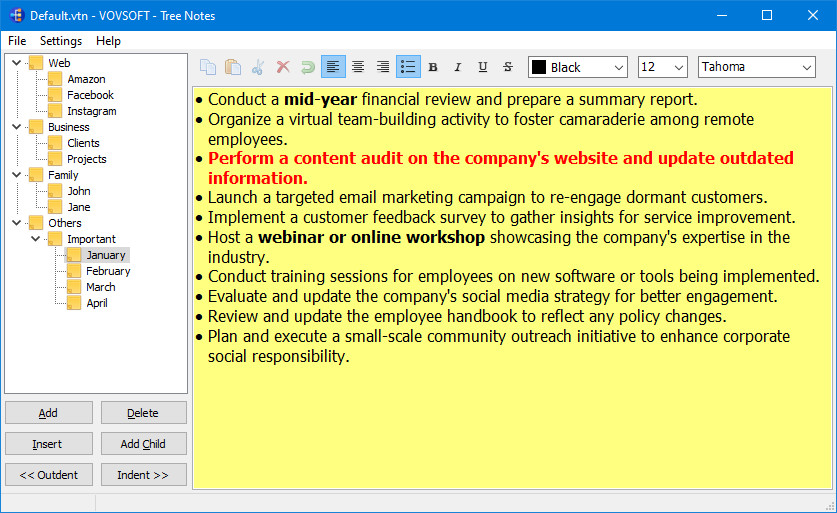Click the Projects note folder icon
Viewport: 837px width, 513px height.
55,159
